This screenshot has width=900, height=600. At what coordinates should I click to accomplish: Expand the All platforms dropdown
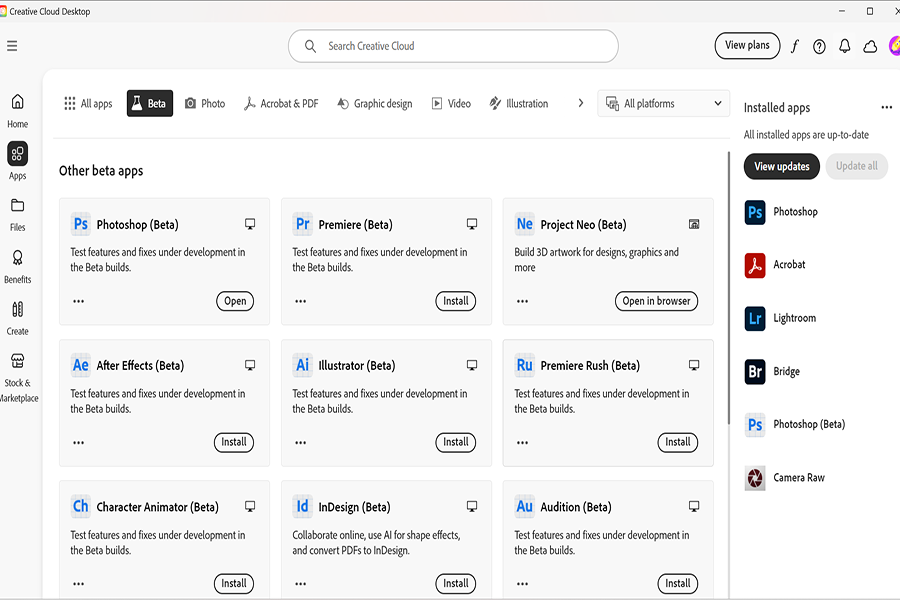click(x=664, y=104)
